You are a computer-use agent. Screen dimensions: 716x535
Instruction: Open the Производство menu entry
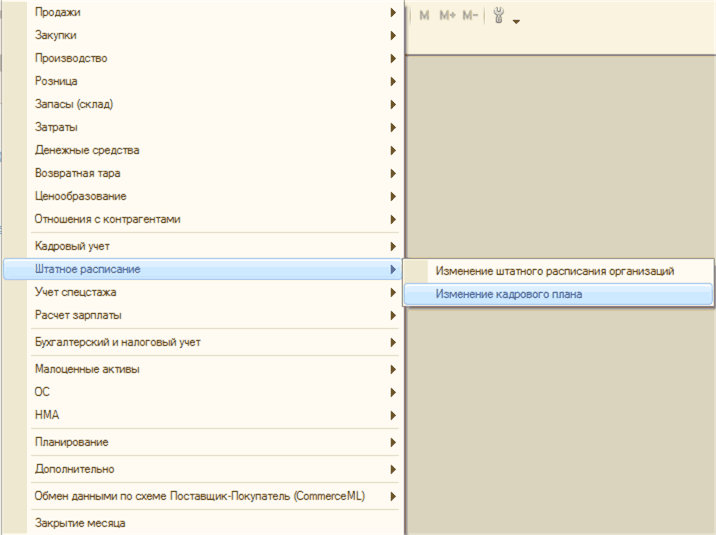point(71,58)
